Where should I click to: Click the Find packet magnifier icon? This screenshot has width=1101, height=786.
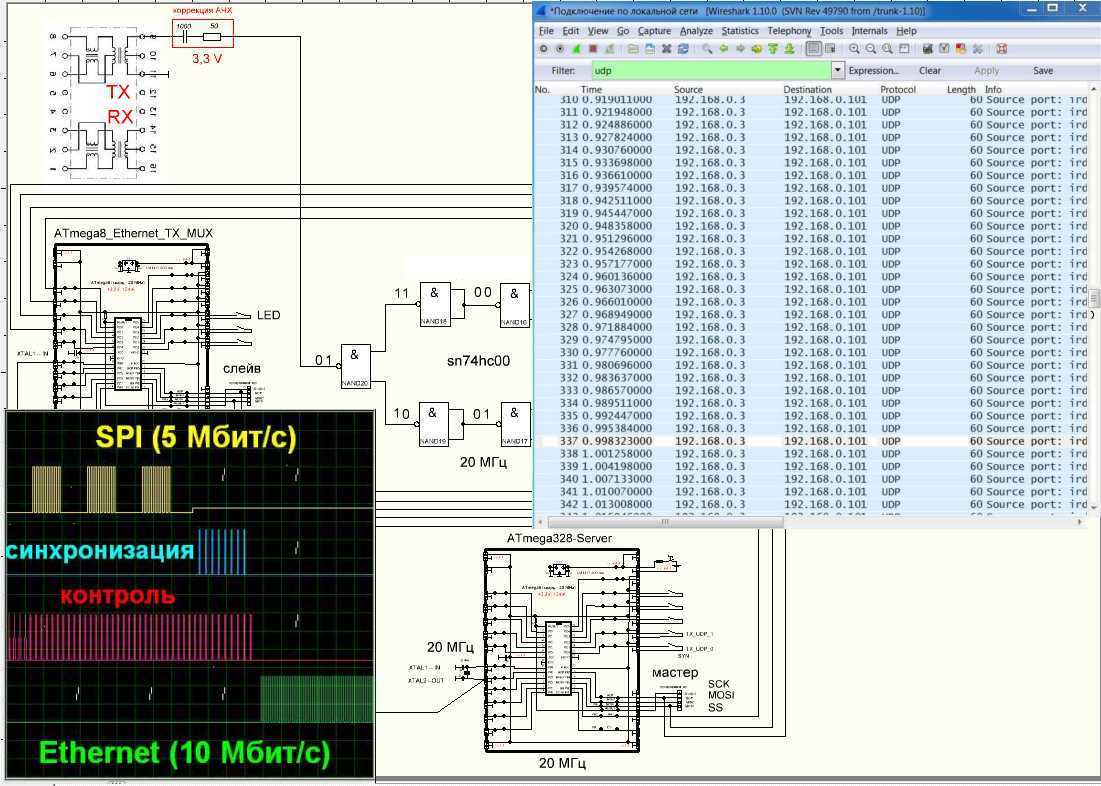click(707, 48)
